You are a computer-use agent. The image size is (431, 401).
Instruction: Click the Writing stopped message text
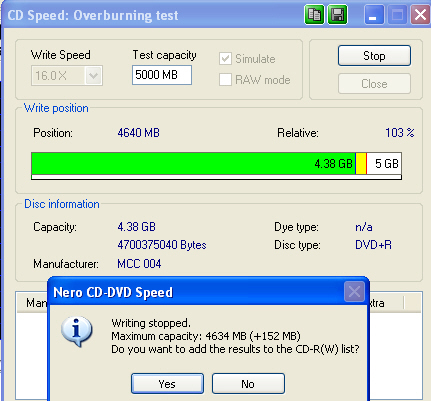pos(151,323)
